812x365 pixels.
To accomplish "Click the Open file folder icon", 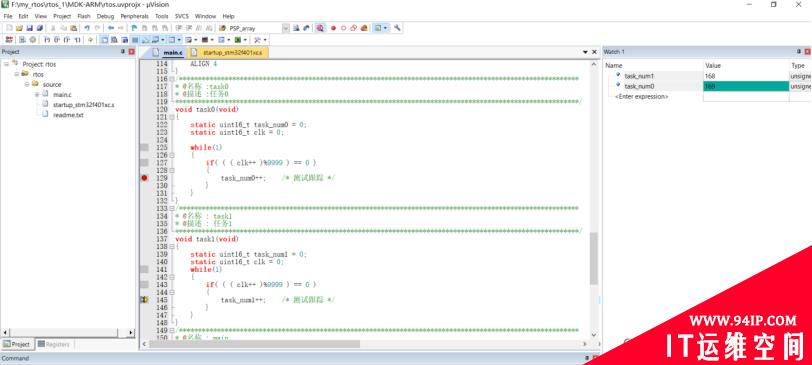I will (x=19, y=28).
